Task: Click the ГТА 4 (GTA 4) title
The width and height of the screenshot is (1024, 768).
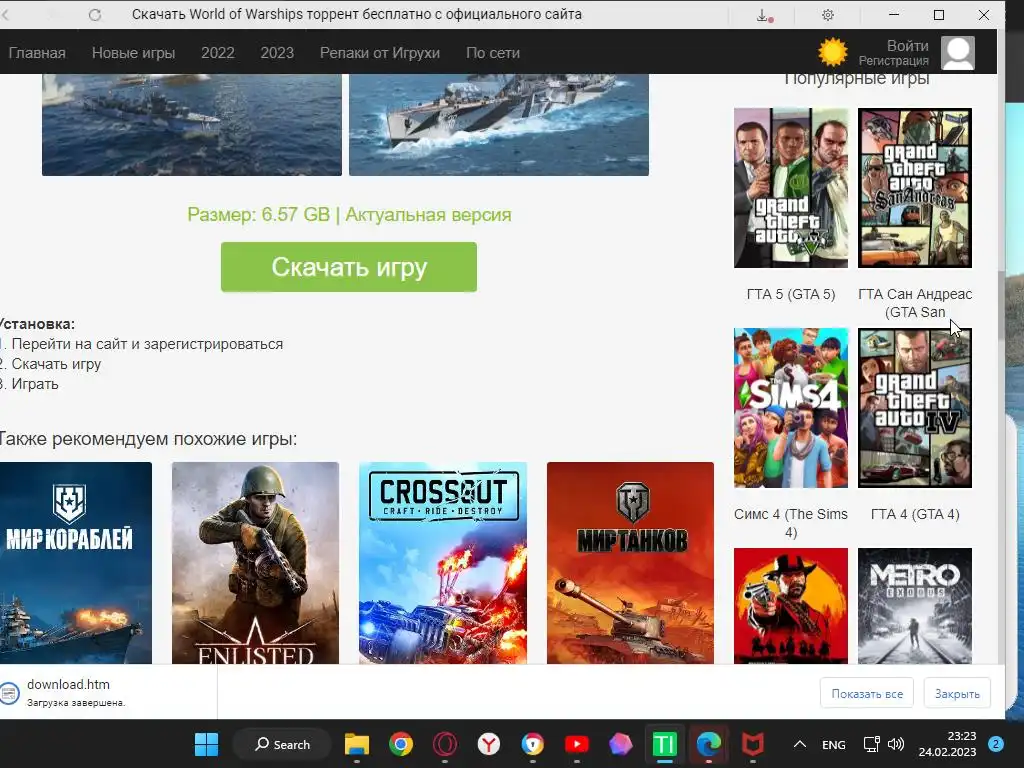Action: coord(915,515)
